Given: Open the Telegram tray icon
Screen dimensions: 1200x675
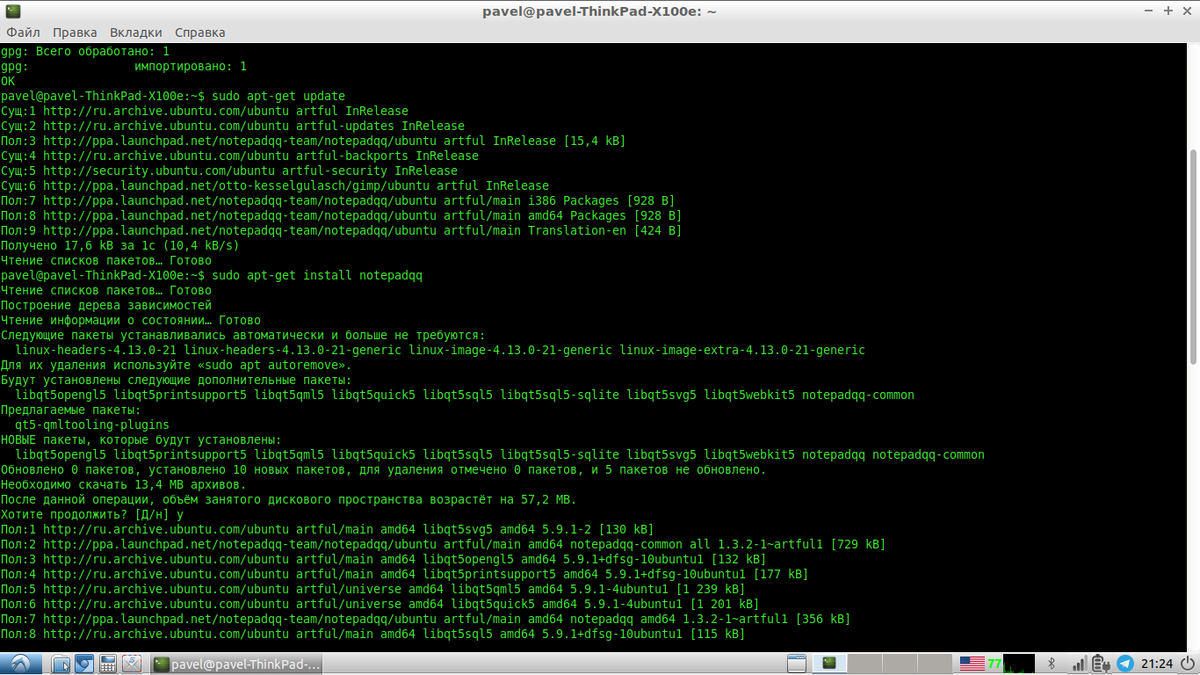Looking at the screenshot, I should click(1125, 663).
